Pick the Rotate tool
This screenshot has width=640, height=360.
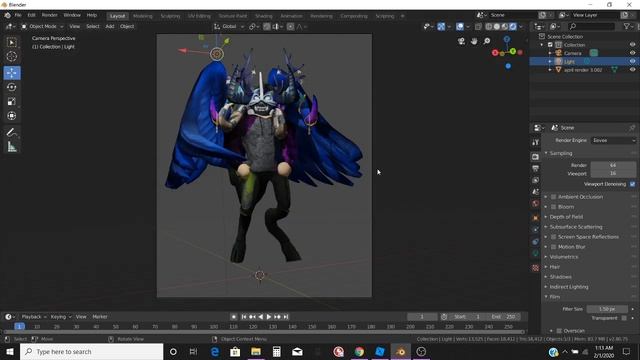12,87
